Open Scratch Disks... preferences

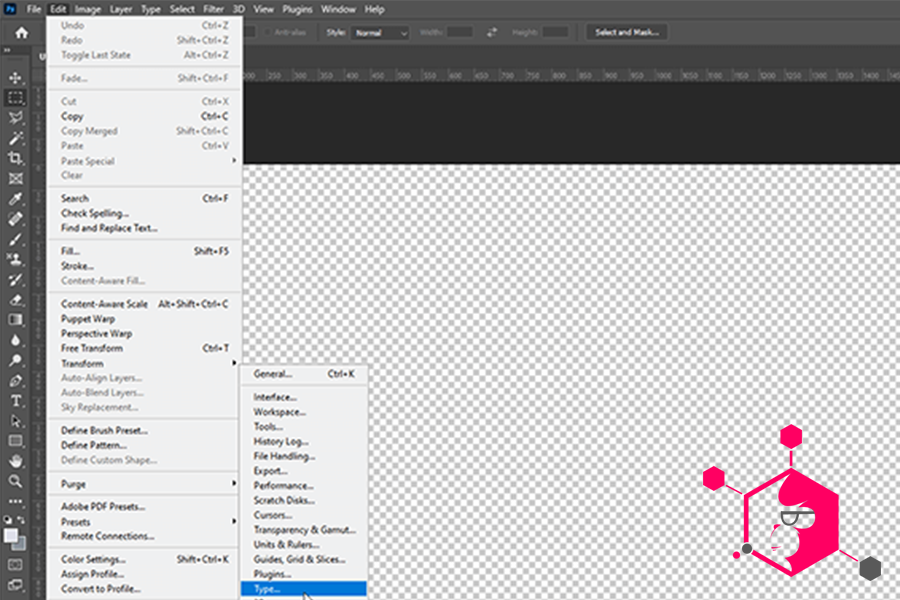tap(304, 500)
